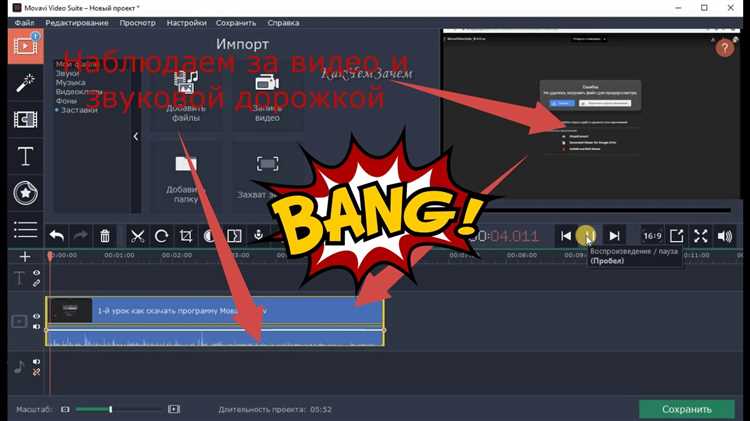Click the Захват экрана button

pos(267,178)
